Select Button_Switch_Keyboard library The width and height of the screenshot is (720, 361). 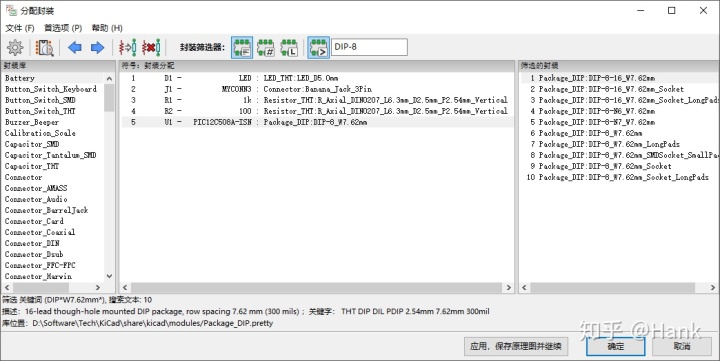coord(54,89)
